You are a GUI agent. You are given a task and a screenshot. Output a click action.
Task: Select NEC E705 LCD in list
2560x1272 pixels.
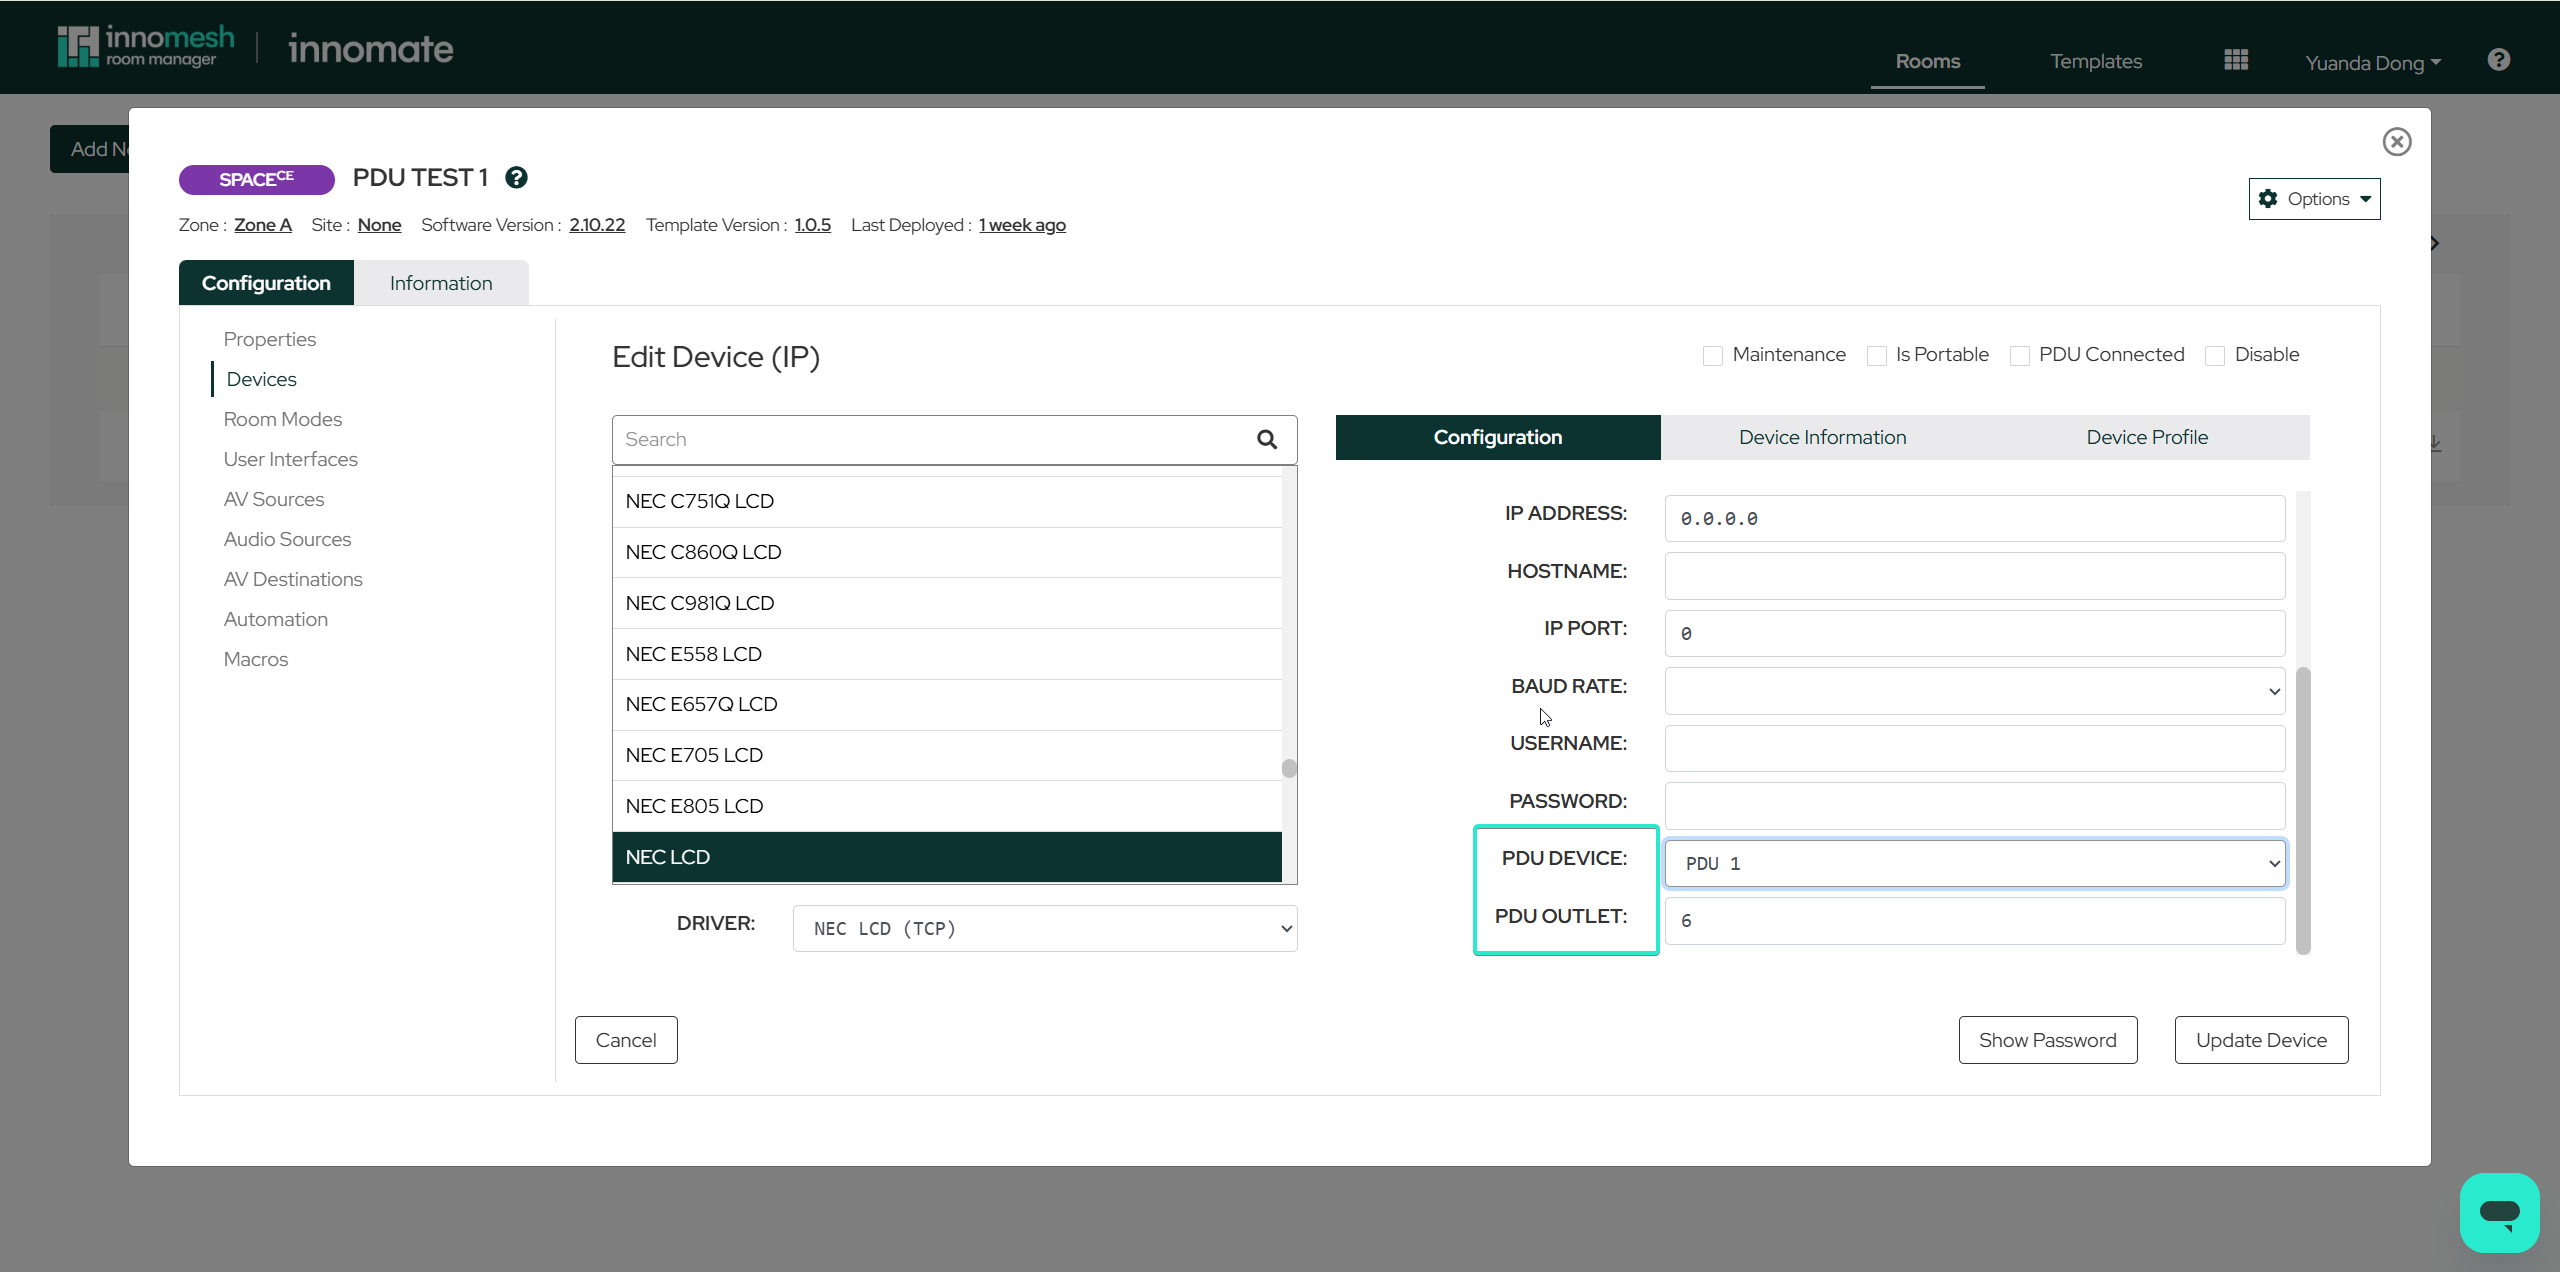tap(947, 755)
